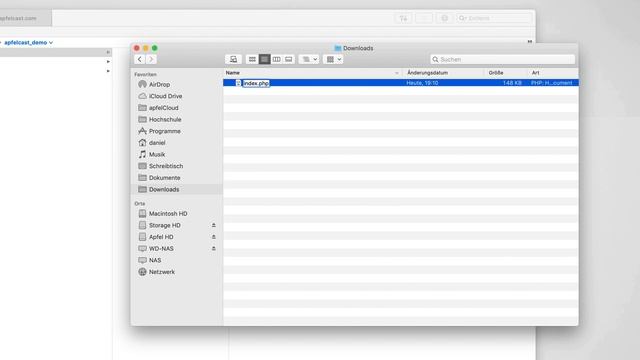Expand the first row arrow in background window
Image resolution: width=640 pixels, height=360 pixels.
(108, 52)
